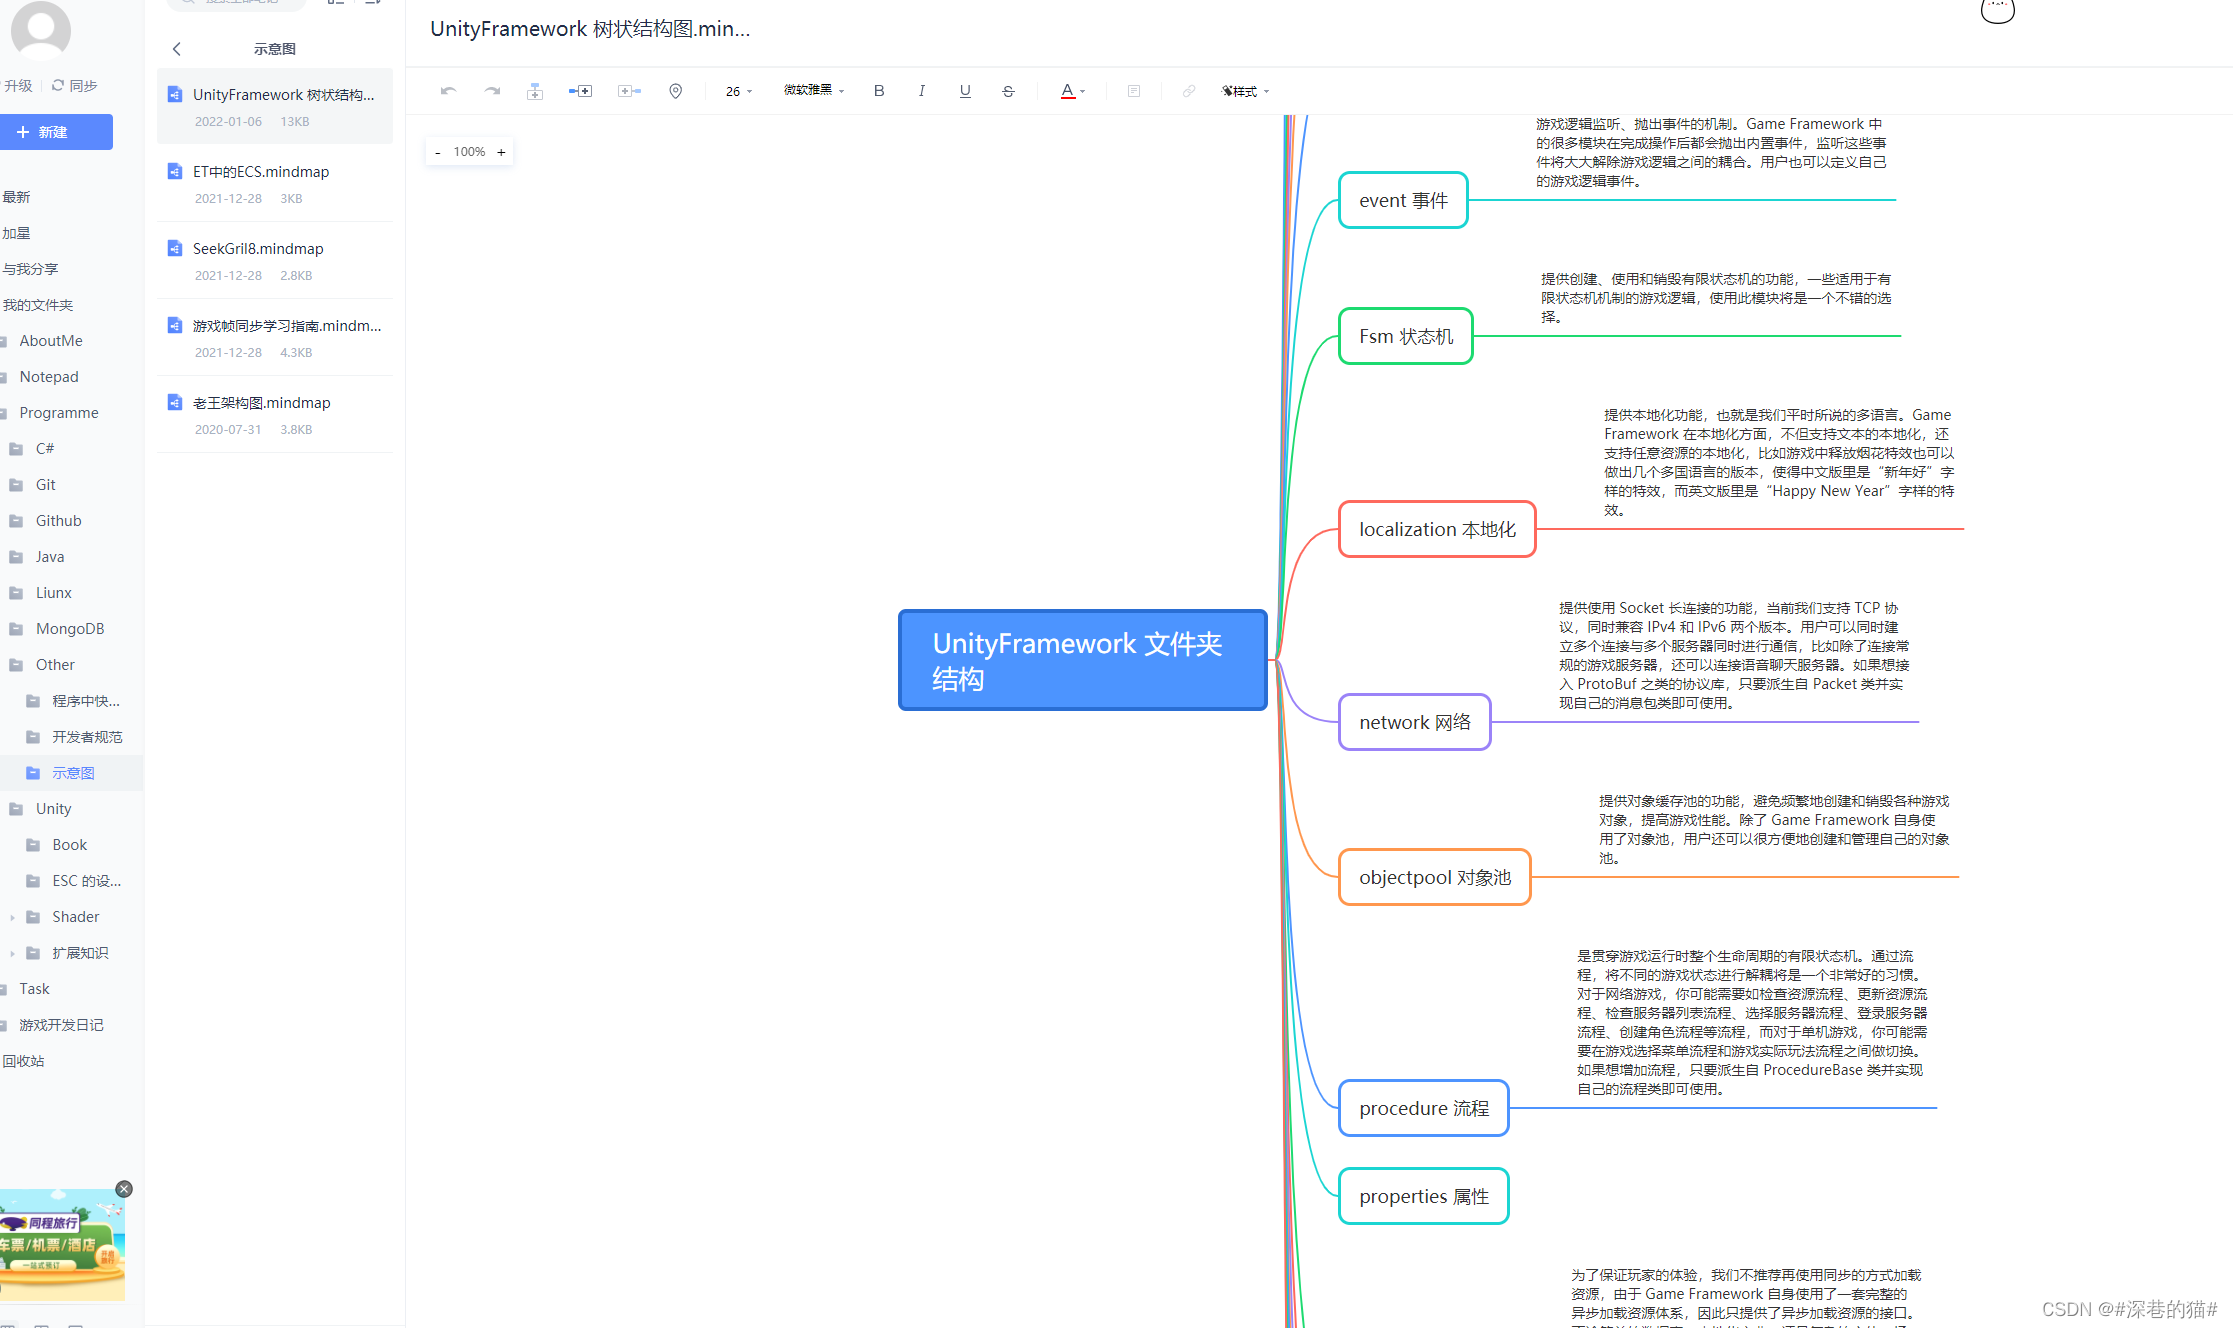This screenshot has height=1328, width=2233.
Task: Open the Notepad folder
Action: tap(49, 377)
